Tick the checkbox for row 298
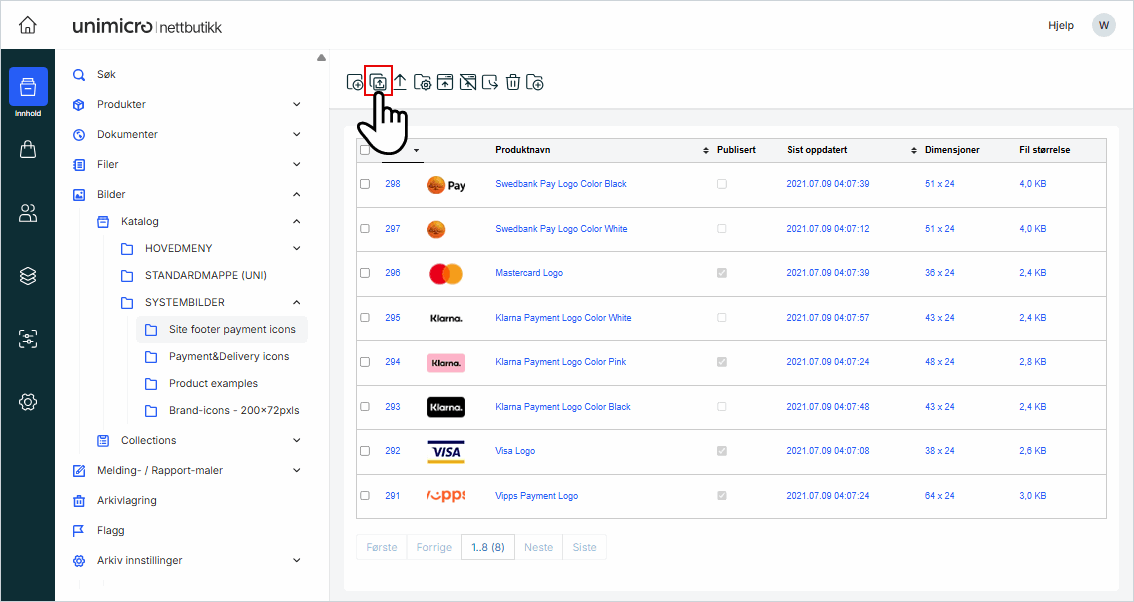Image resolution: width=1134 pixels, height=602 pixels. [365, 184]
